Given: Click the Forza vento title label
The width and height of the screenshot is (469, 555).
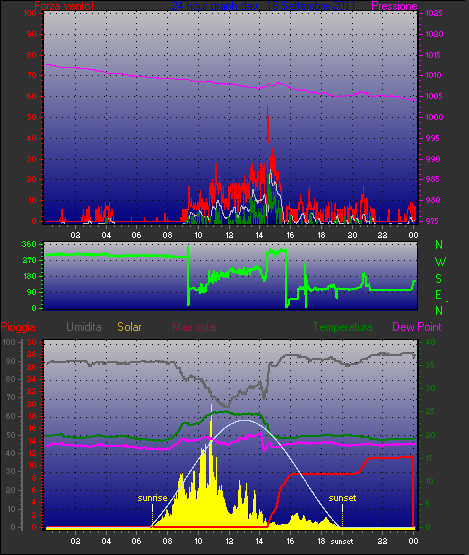Looking at the screenshot, I should (64, 6).
